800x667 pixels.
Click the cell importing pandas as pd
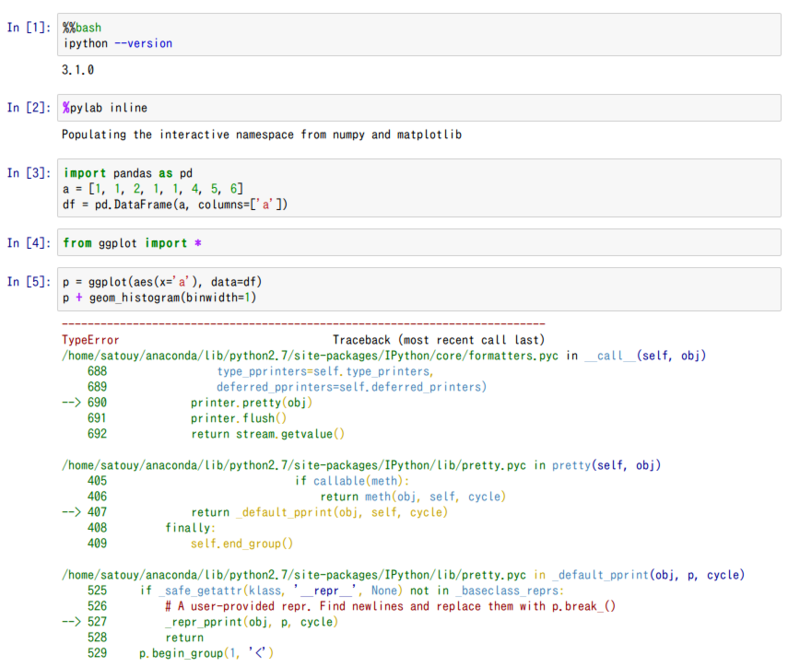419,188
